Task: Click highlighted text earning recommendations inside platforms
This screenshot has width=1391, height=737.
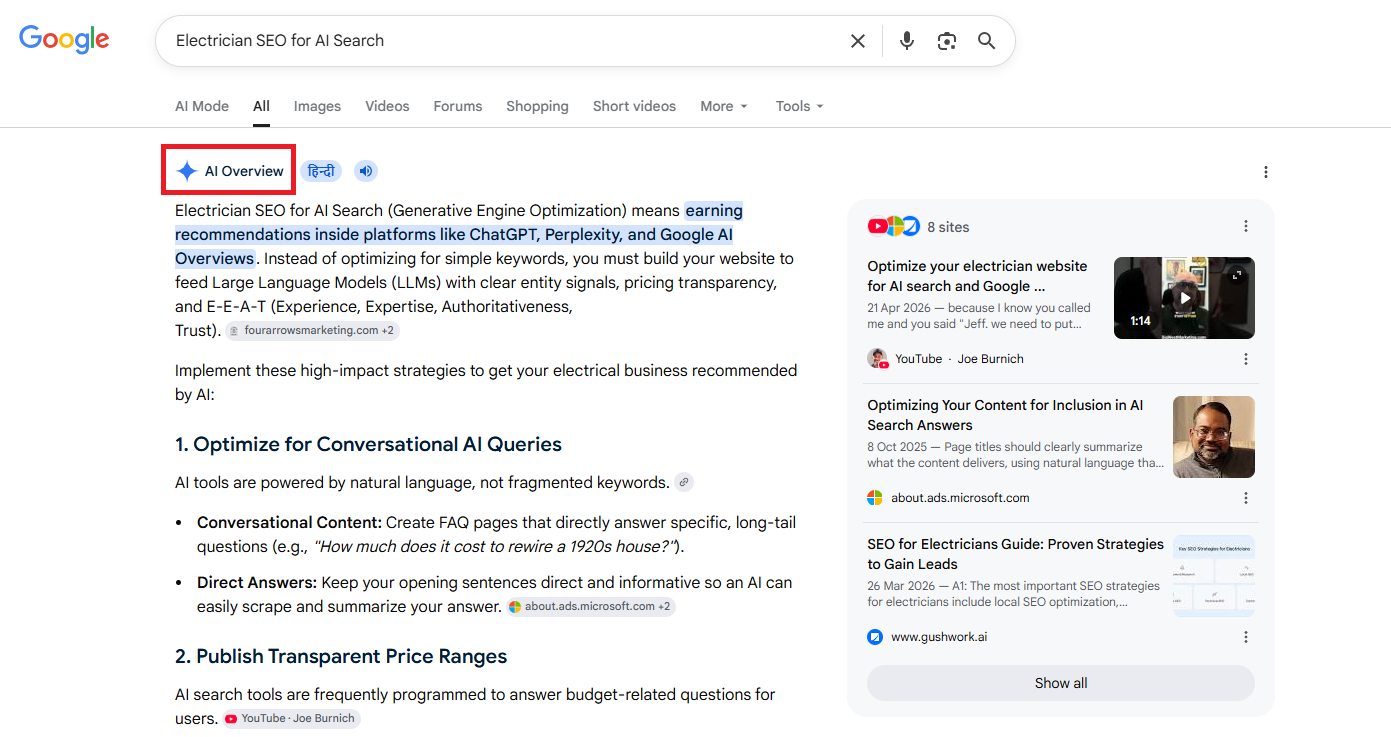Action: (x=459, y=234)
